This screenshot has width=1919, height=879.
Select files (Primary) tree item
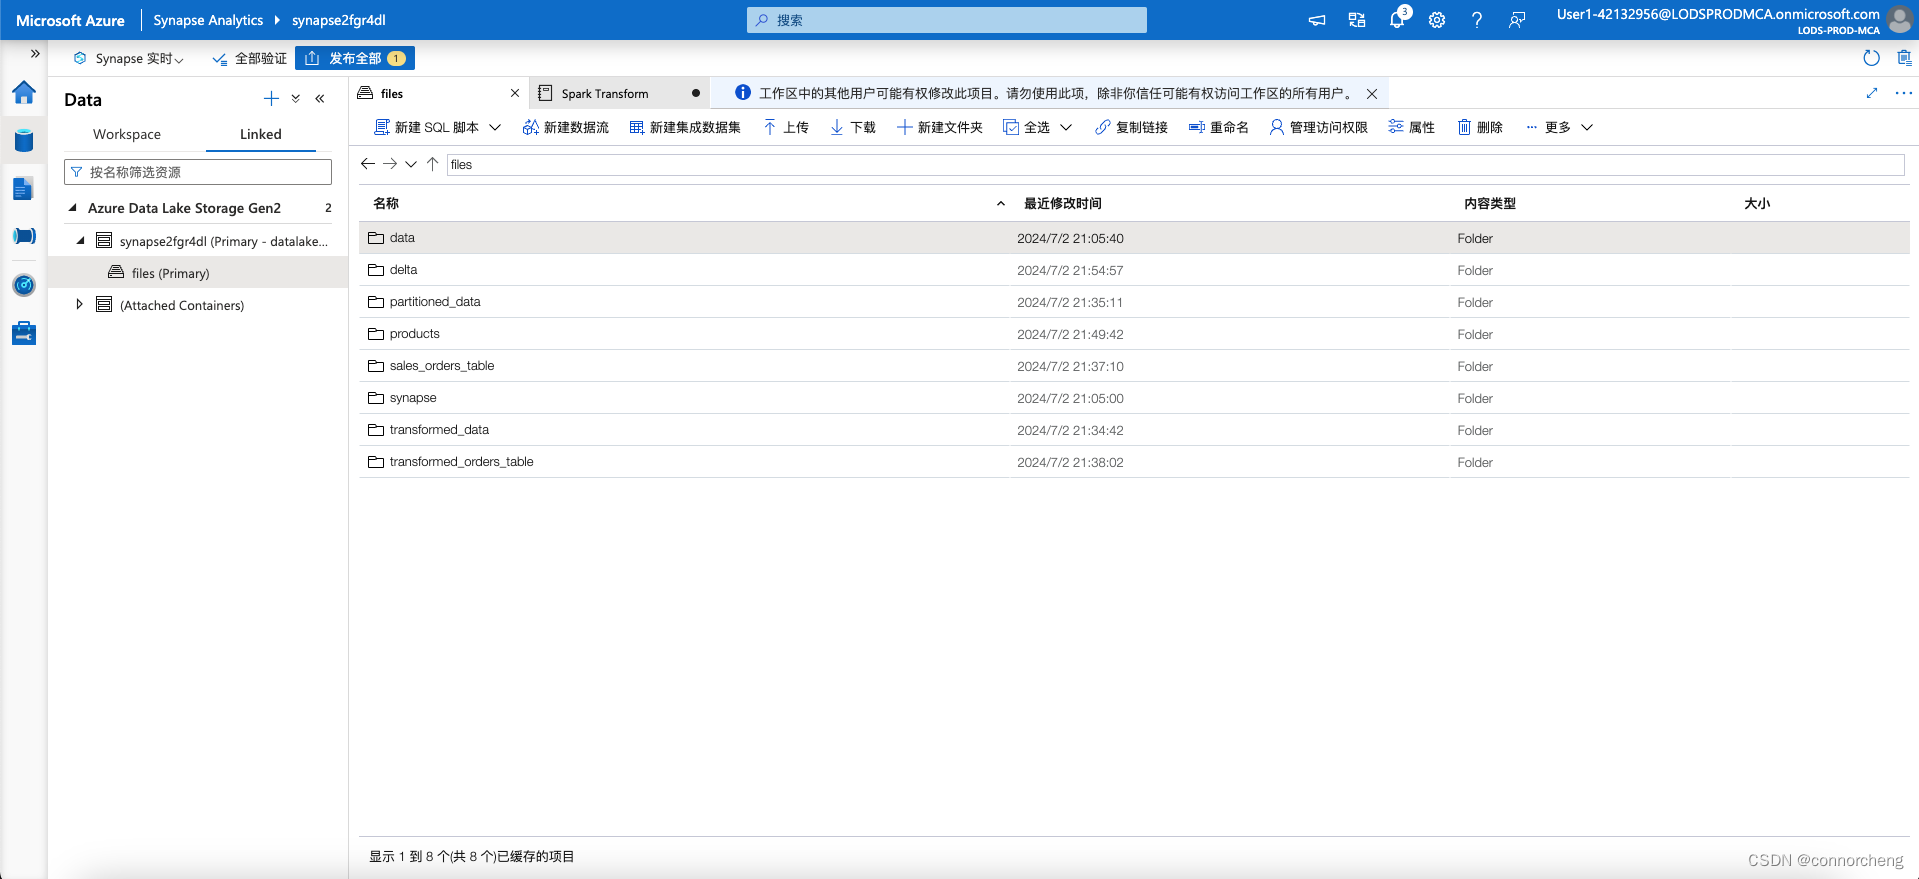(198, 273)
